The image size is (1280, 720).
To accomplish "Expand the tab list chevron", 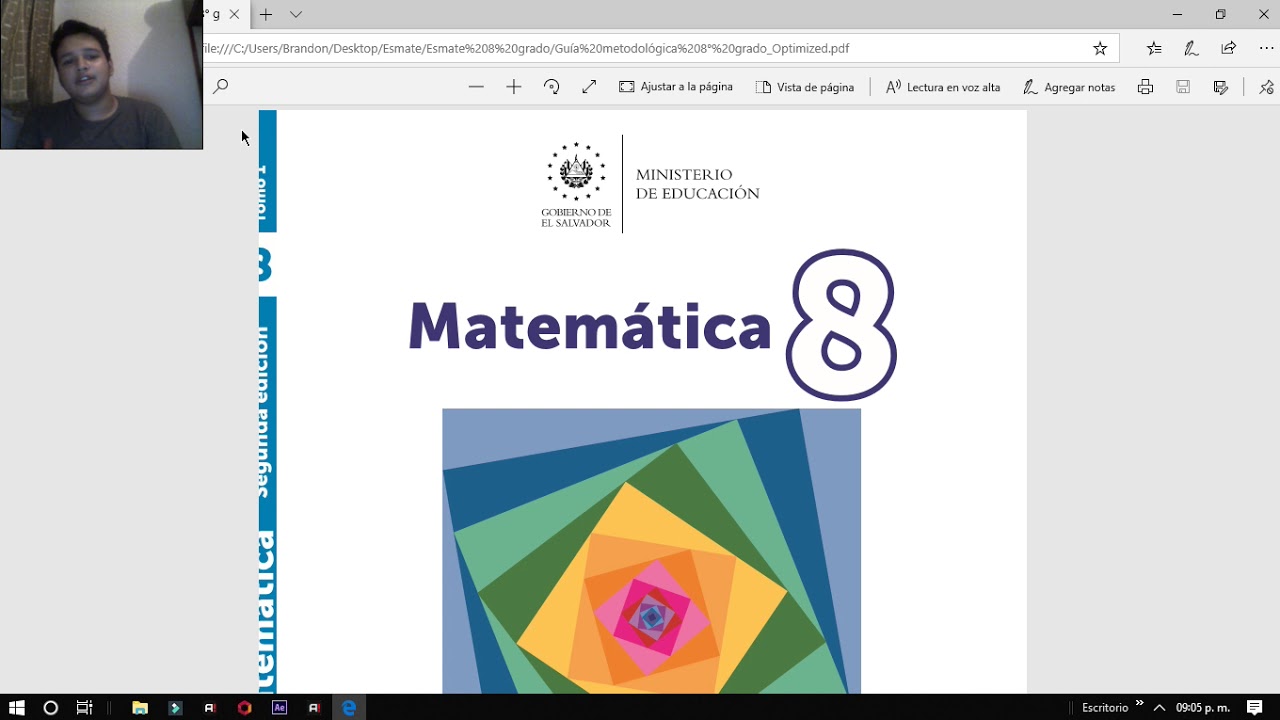I will coord(296,15).
